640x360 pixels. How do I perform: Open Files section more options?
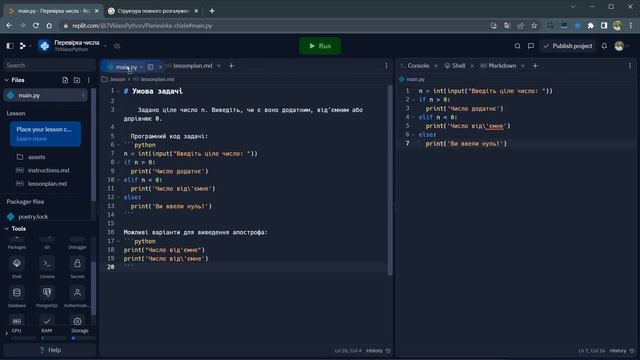[89, 80]
